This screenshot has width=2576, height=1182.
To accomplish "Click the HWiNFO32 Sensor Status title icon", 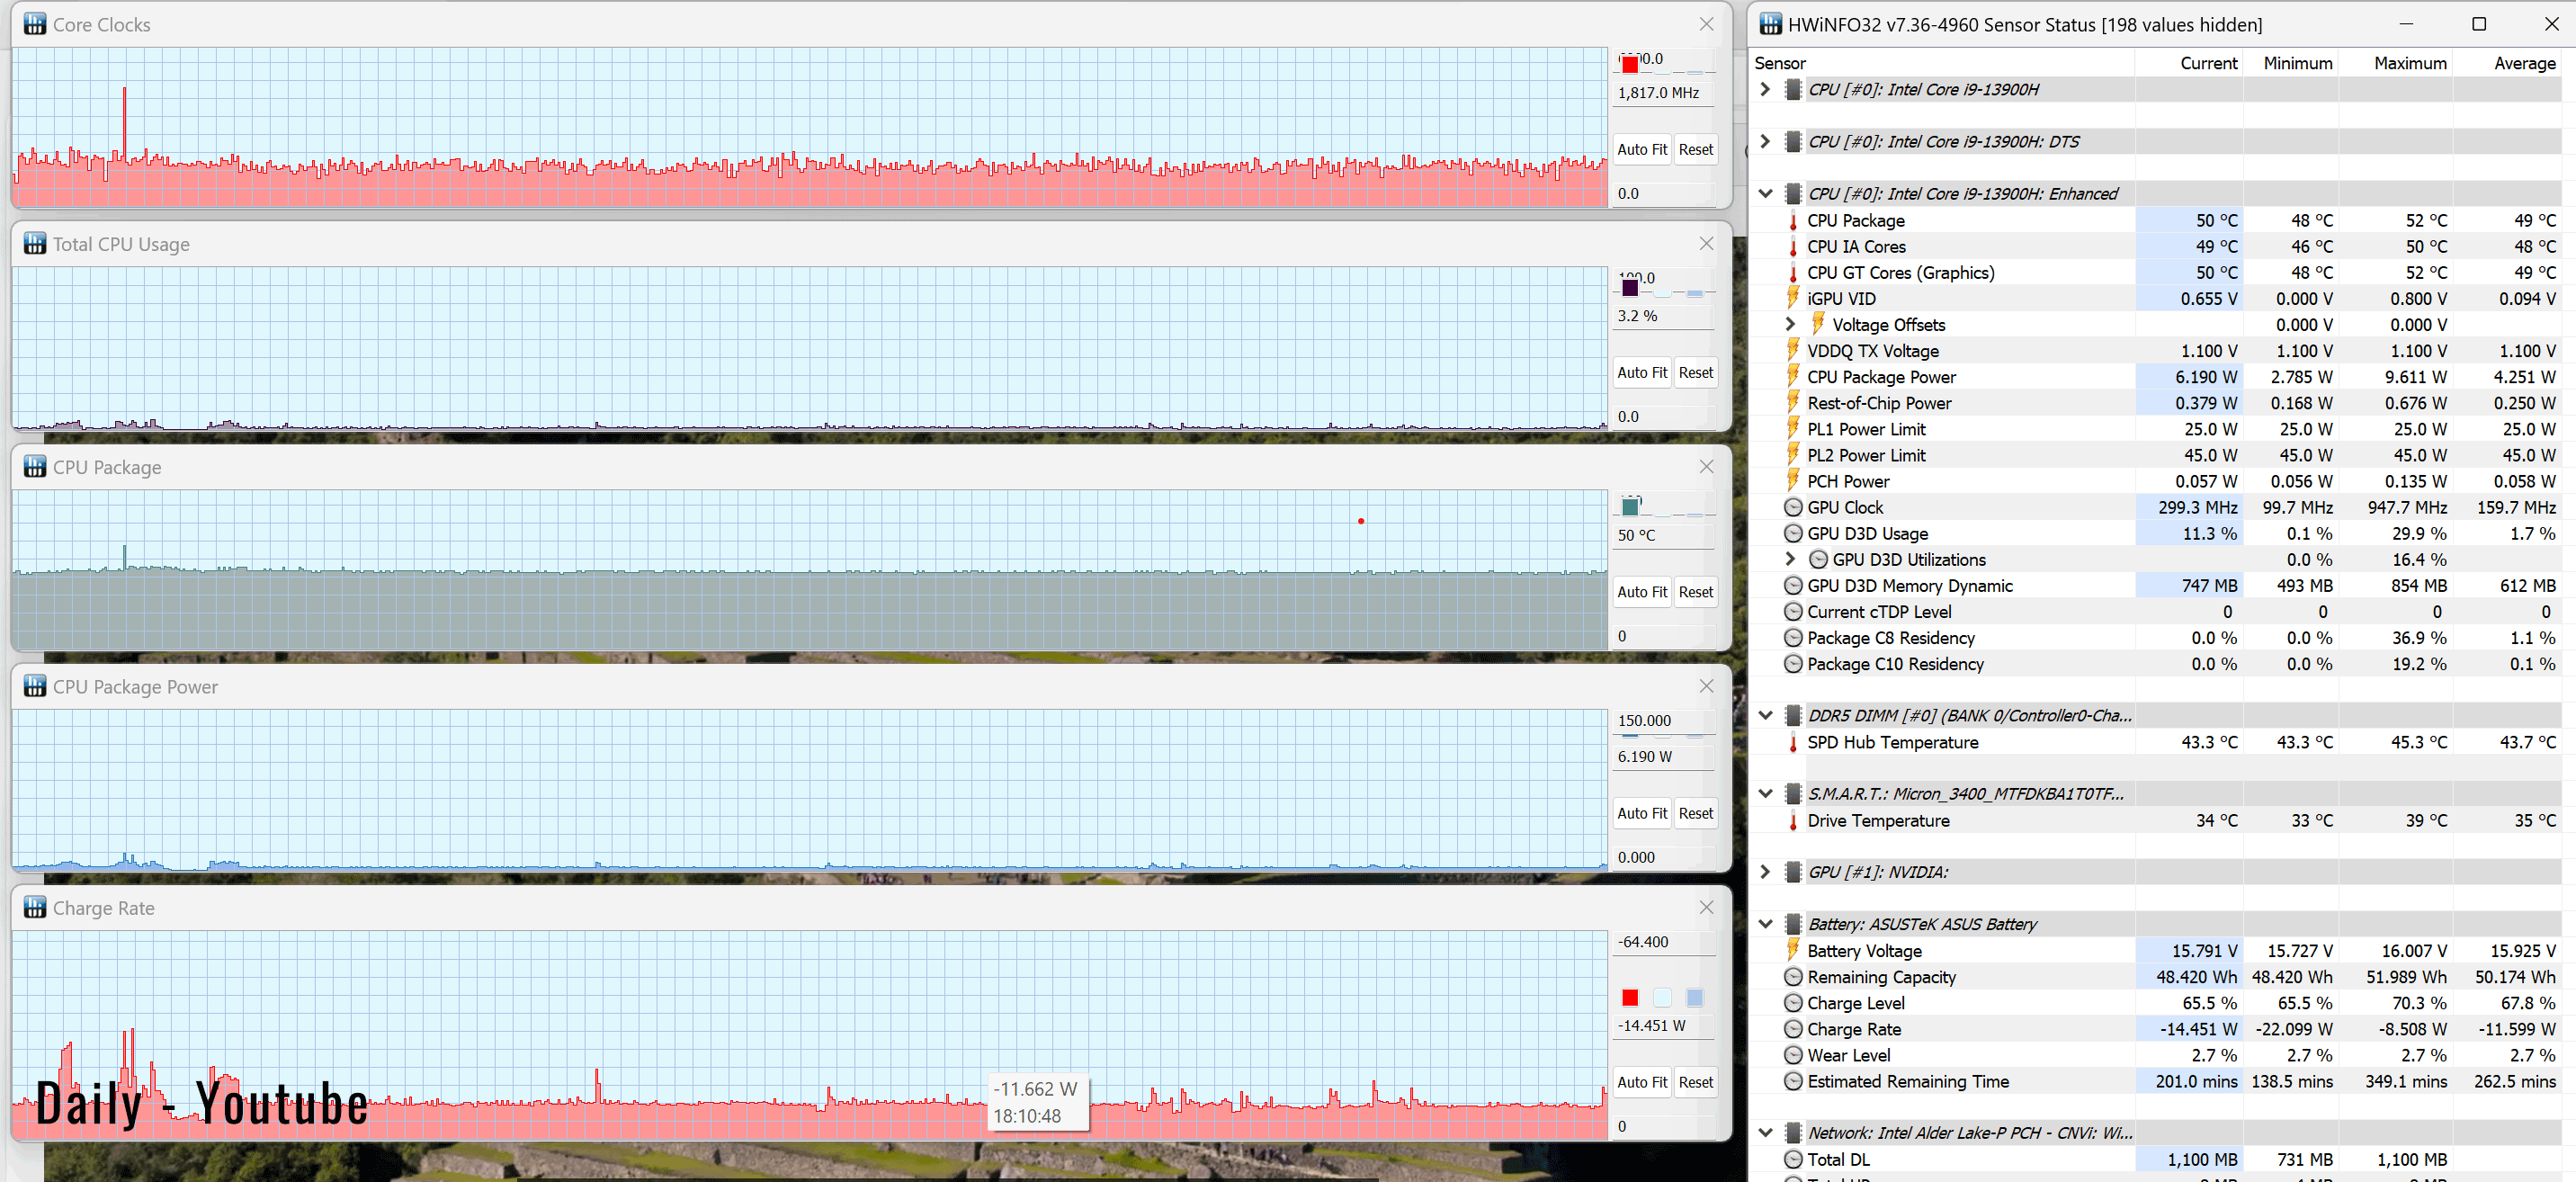I will click(1771, 25).
